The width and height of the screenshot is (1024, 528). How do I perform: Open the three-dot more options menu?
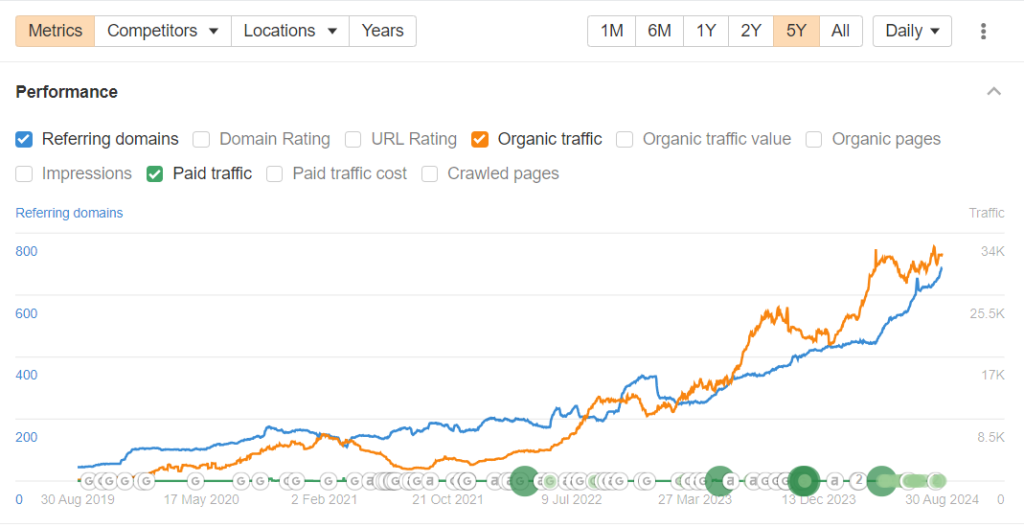[x=983, y=31]
